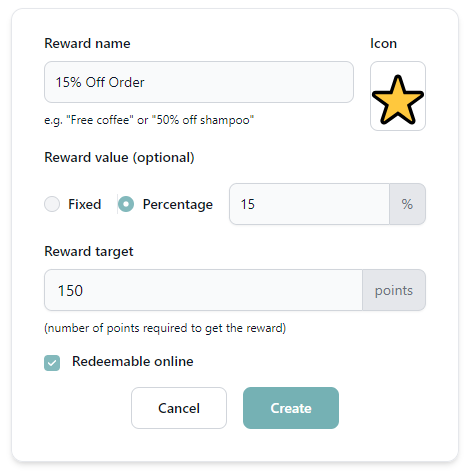
Task: Click the Icon label above the star
Action: (x=384, y=43)
